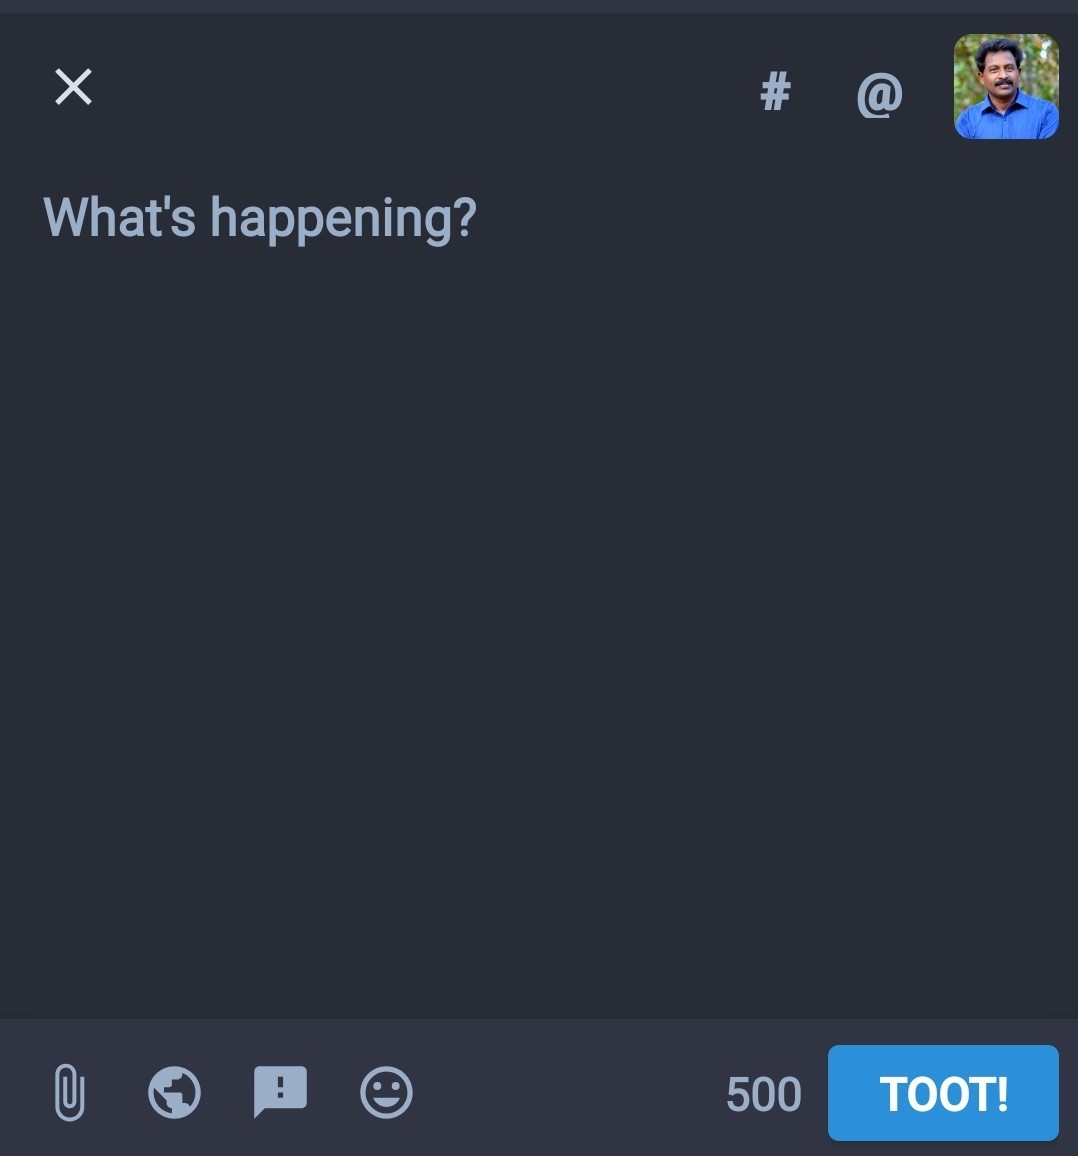Image resolution: width=1078 pixels, height=1156 pixels.
Task: Click the 500 character counter
Action: click(763, 1094)
